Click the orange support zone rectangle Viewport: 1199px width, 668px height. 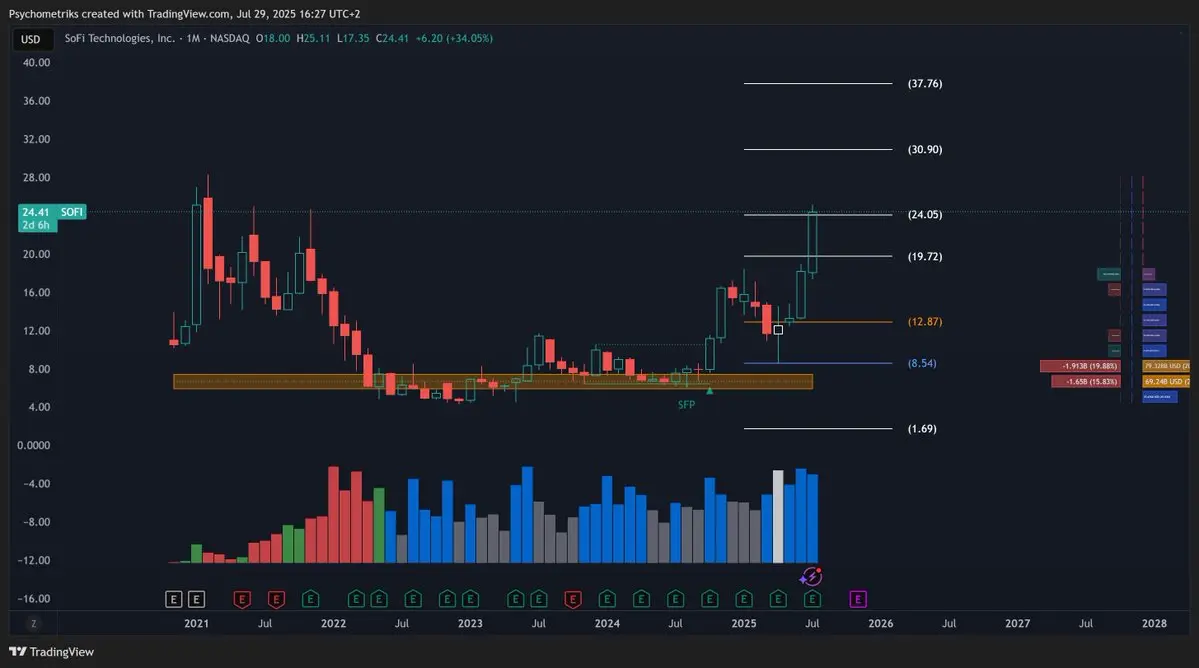492,381
